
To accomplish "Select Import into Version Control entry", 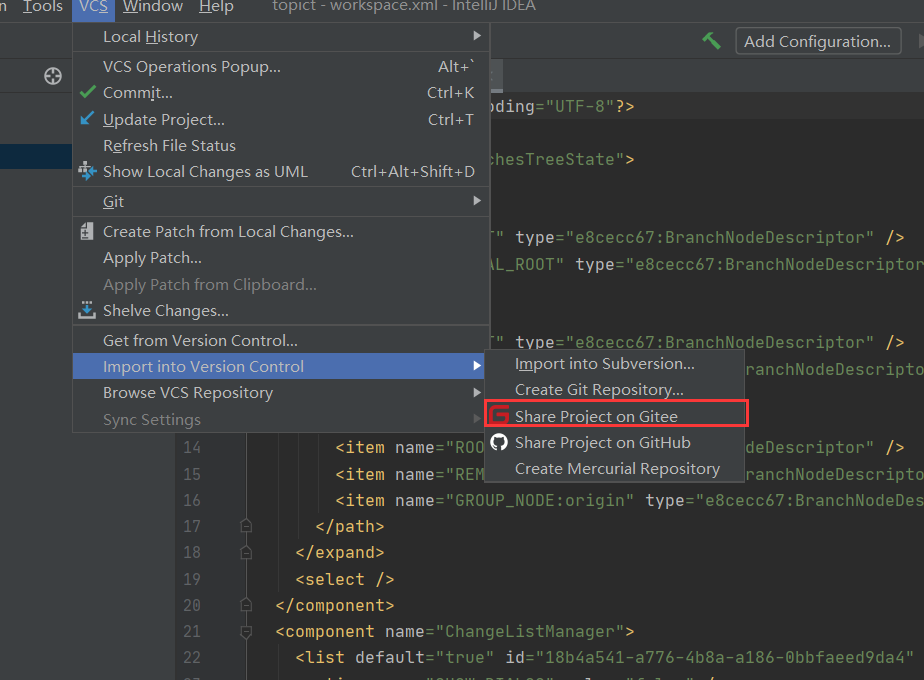I will [x=281, y=367].
